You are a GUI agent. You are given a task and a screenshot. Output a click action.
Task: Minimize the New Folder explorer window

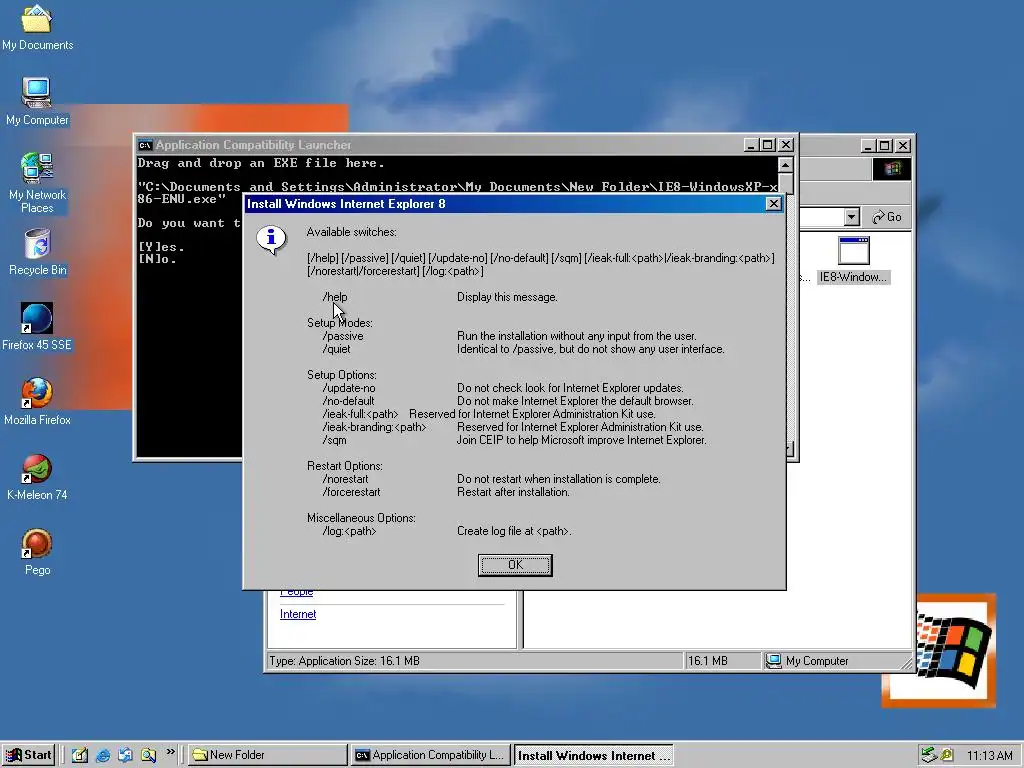(868, 146)
